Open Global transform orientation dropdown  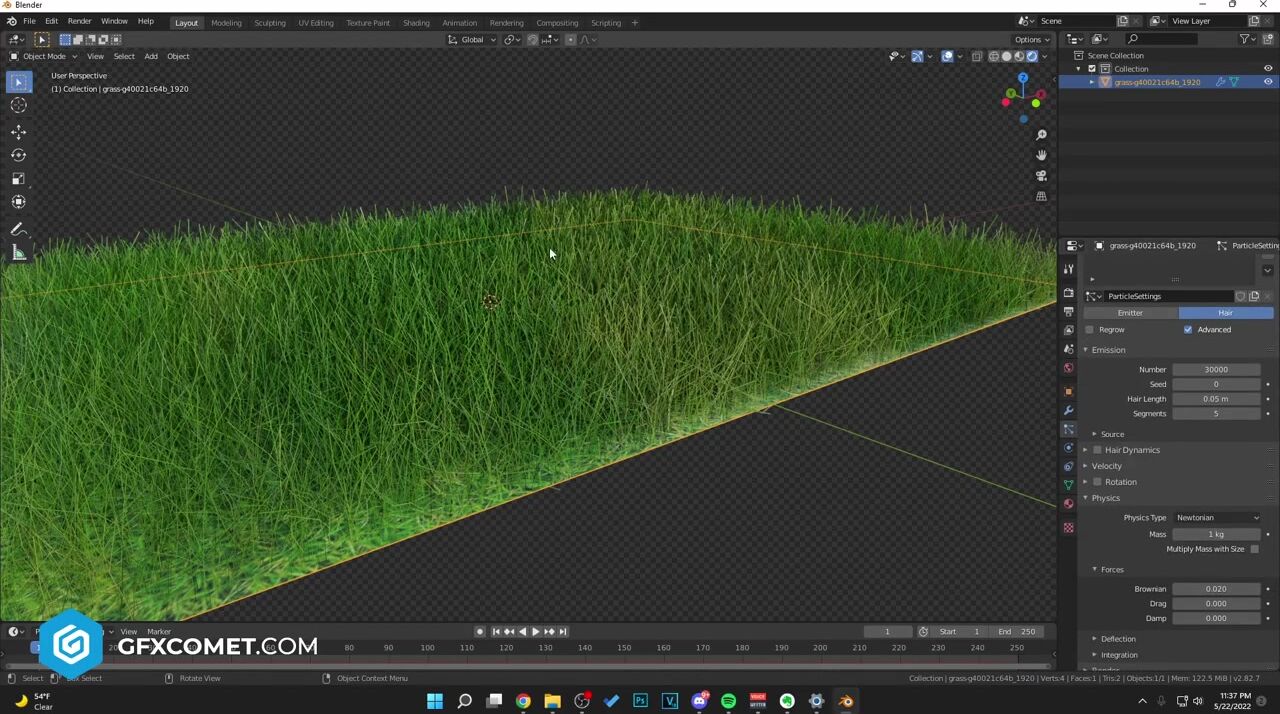(471, 39)
